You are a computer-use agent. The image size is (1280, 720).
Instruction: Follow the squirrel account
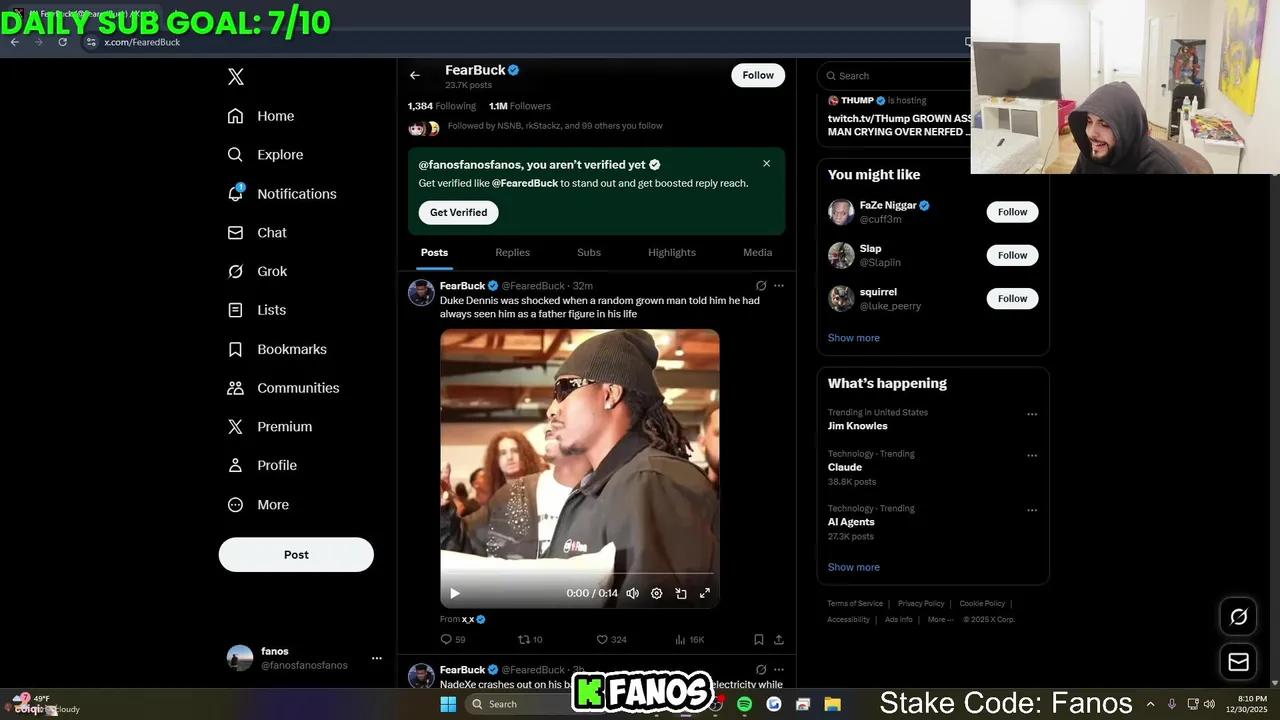(1012, 298)
